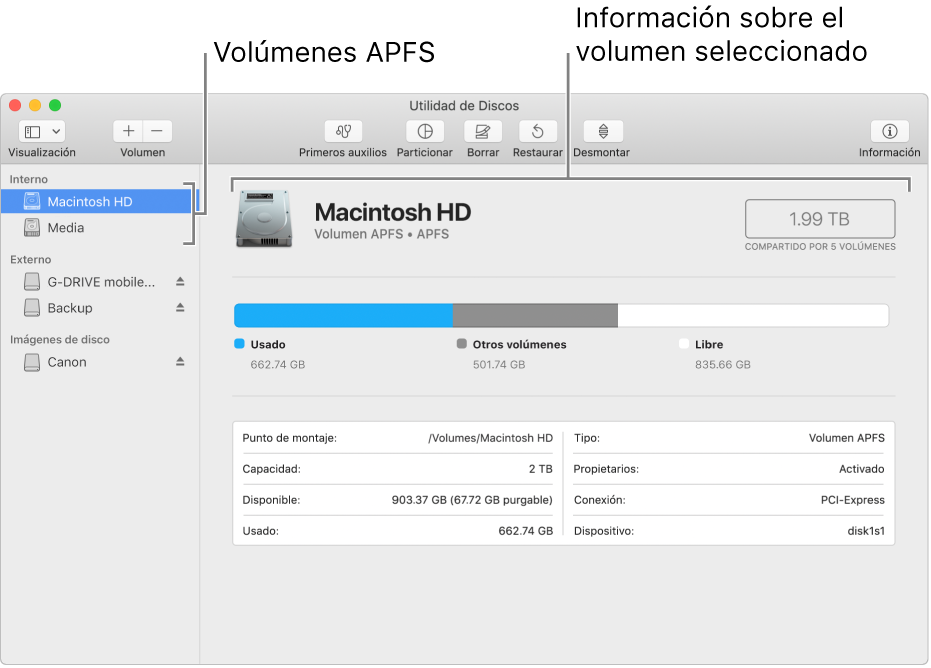Screen dimensions: 931x668
Task: Eject the G-DRIVE mobile disk
Action: [x=181, y=282]
